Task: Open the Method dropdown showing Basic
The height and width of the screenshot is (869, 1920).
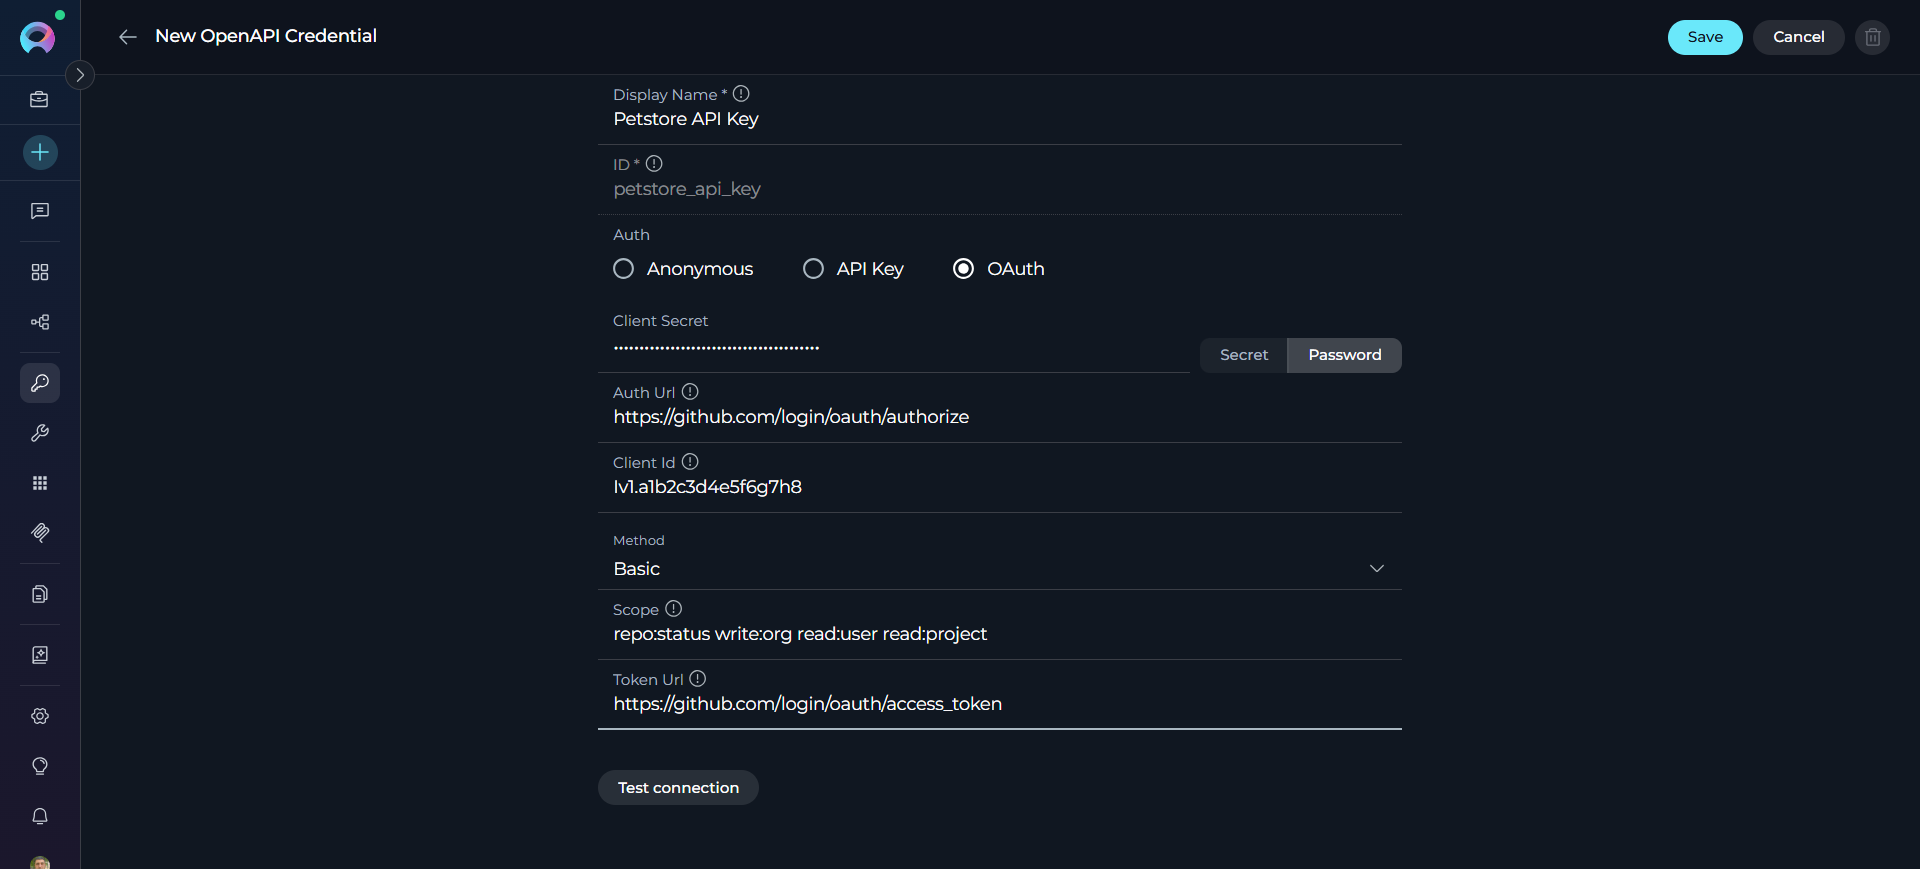Action: coord(999,568)
